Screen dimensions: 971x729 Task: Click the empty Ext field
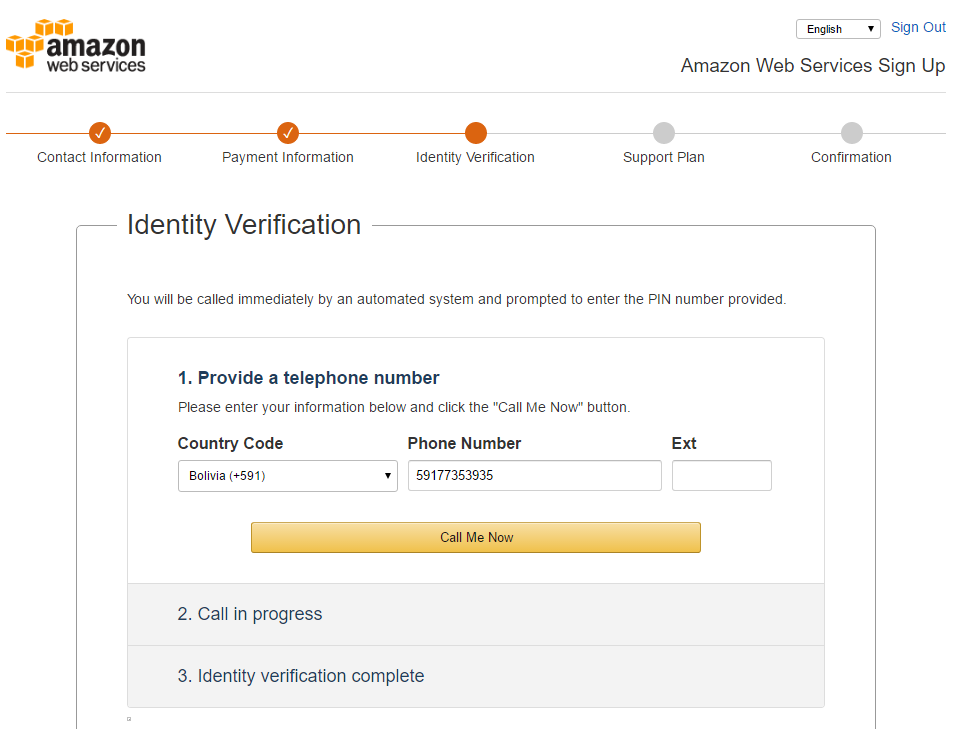721,475
